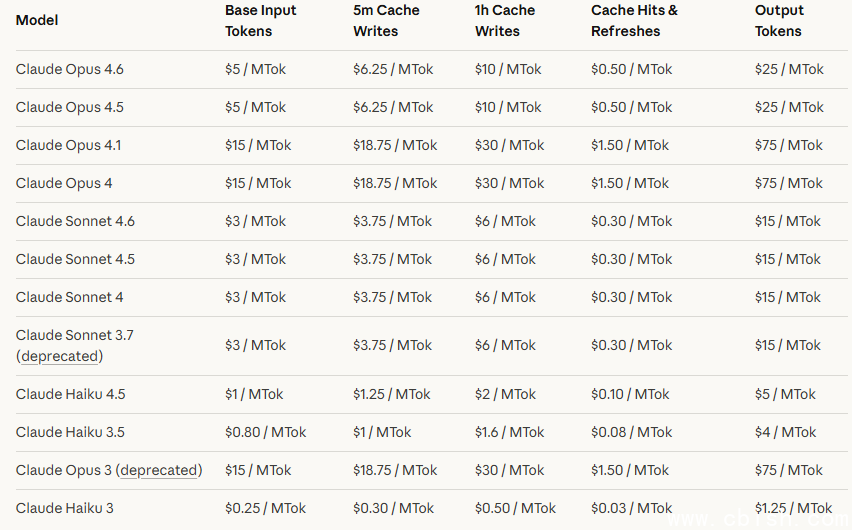Viewport: 852px width, 530px height.
Task: Click the $4 / MTok output tokens price
Action: coord(785,432)
